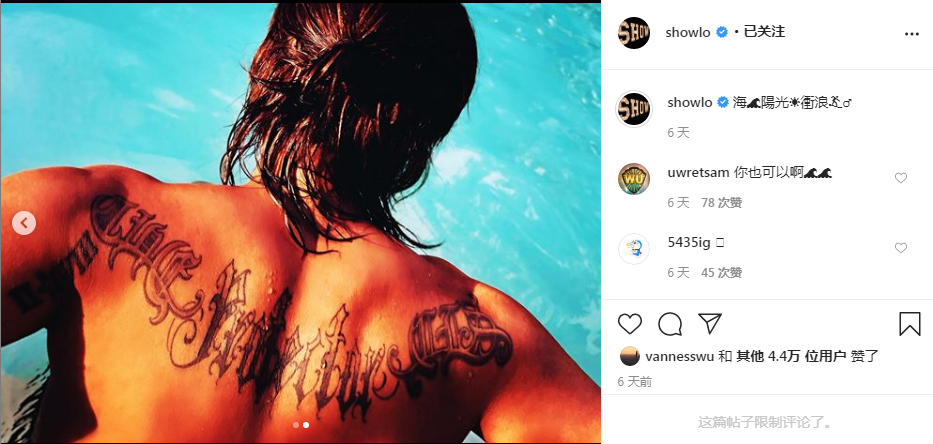
Task: Like uwretsam's comment
Action: click(900, 178)
